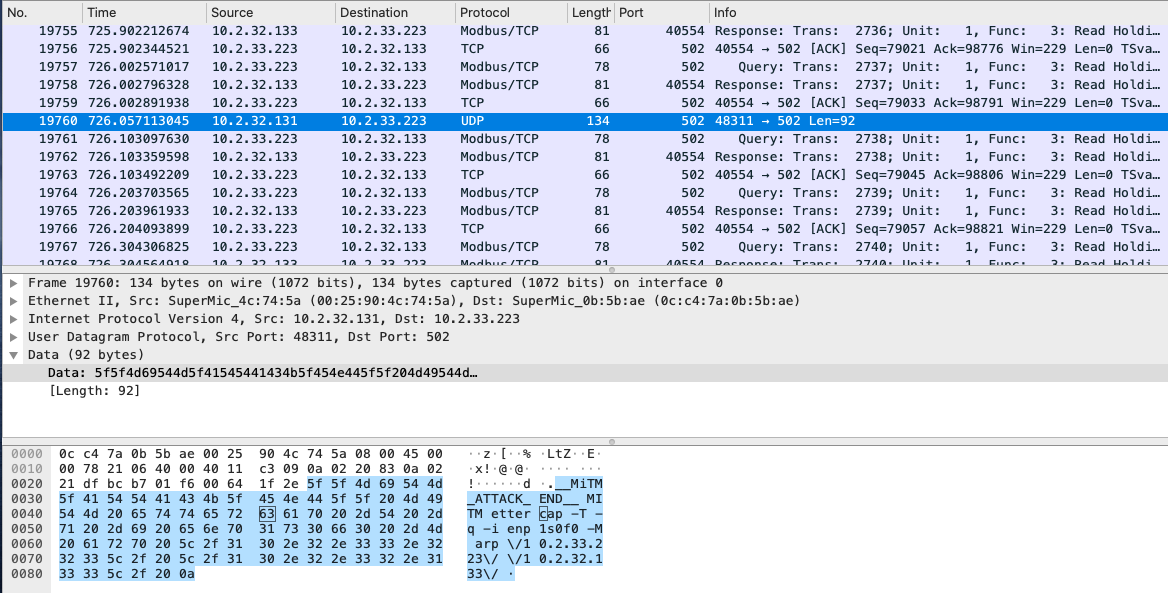The width and height of the screenshot is (1168, 593).
Task: Expand the Ethernet II tree node
Action: [13, 301]
